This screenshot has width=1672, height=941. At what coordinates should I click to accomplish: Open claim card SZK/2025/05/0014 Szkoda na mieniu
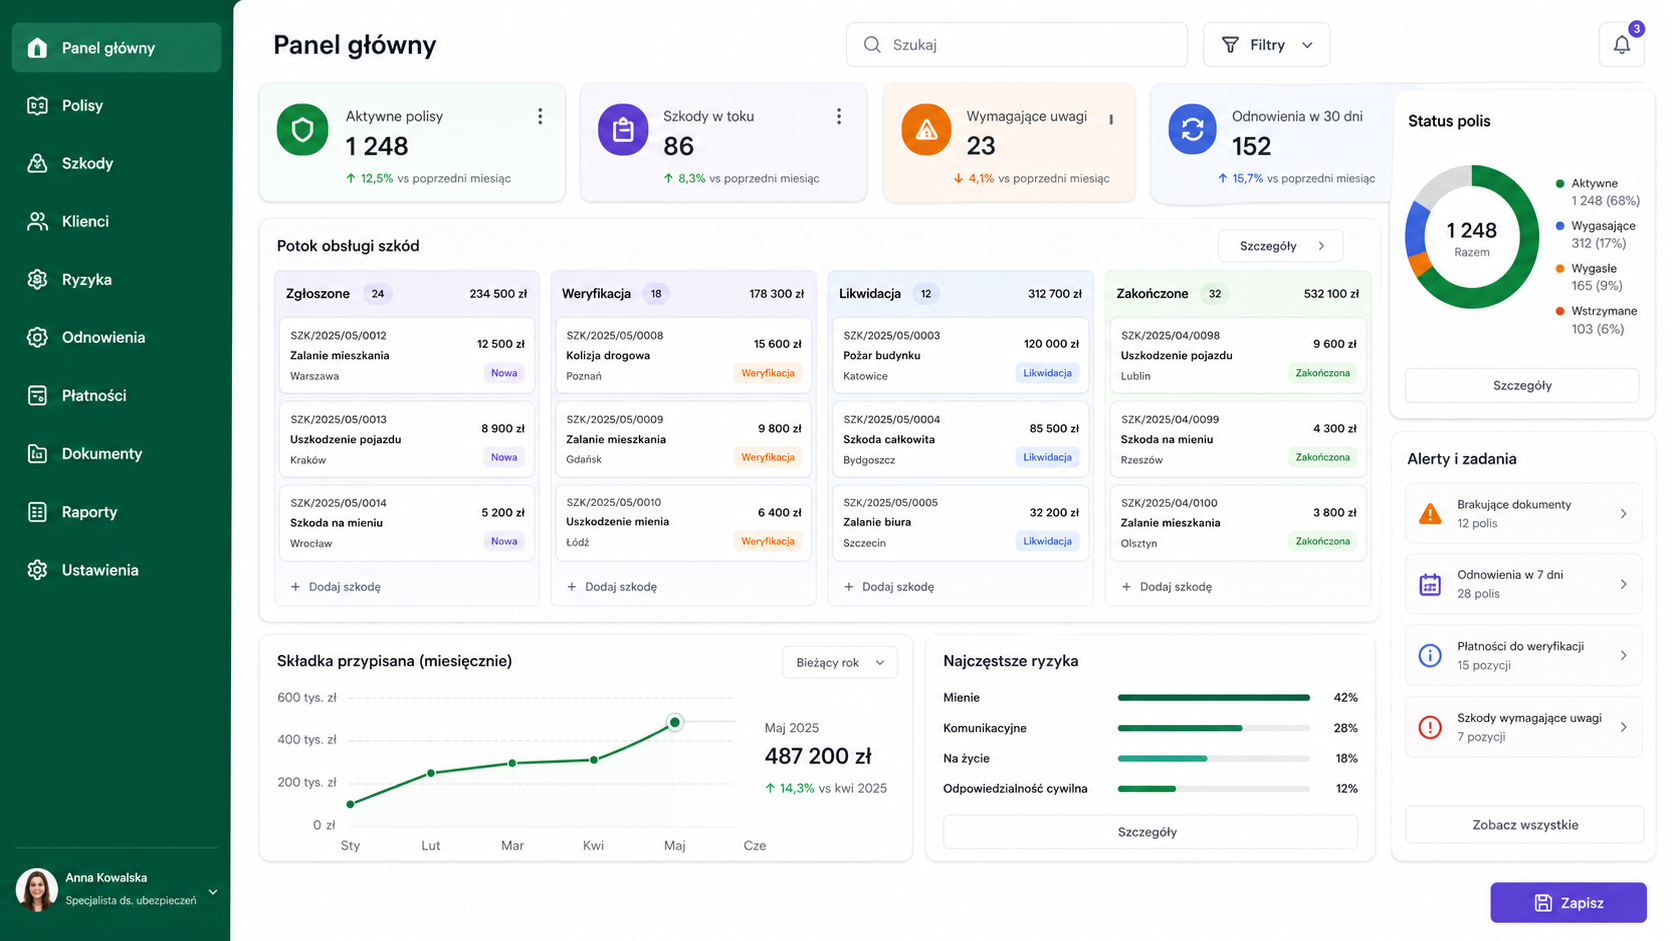(407, 523)
